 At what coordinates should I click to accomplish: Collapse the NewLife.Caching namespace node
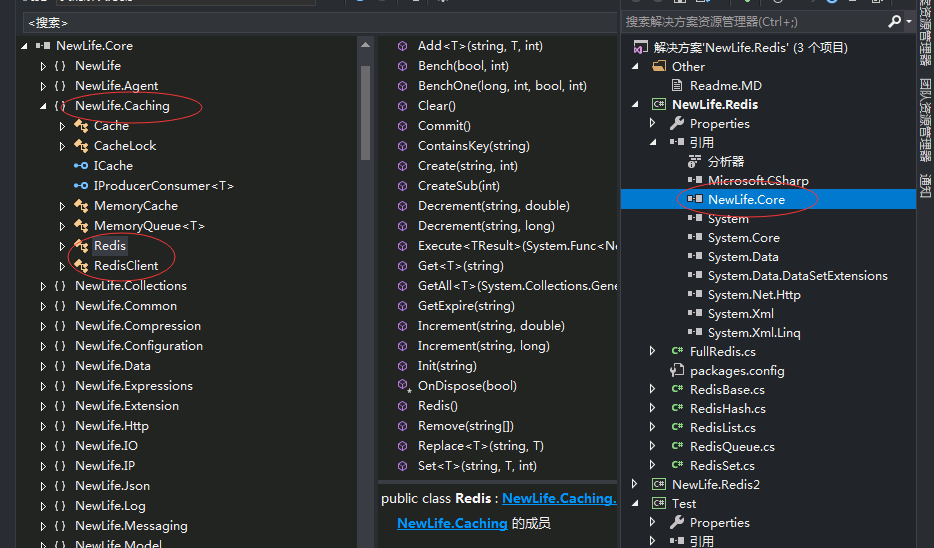pos(43,106)
